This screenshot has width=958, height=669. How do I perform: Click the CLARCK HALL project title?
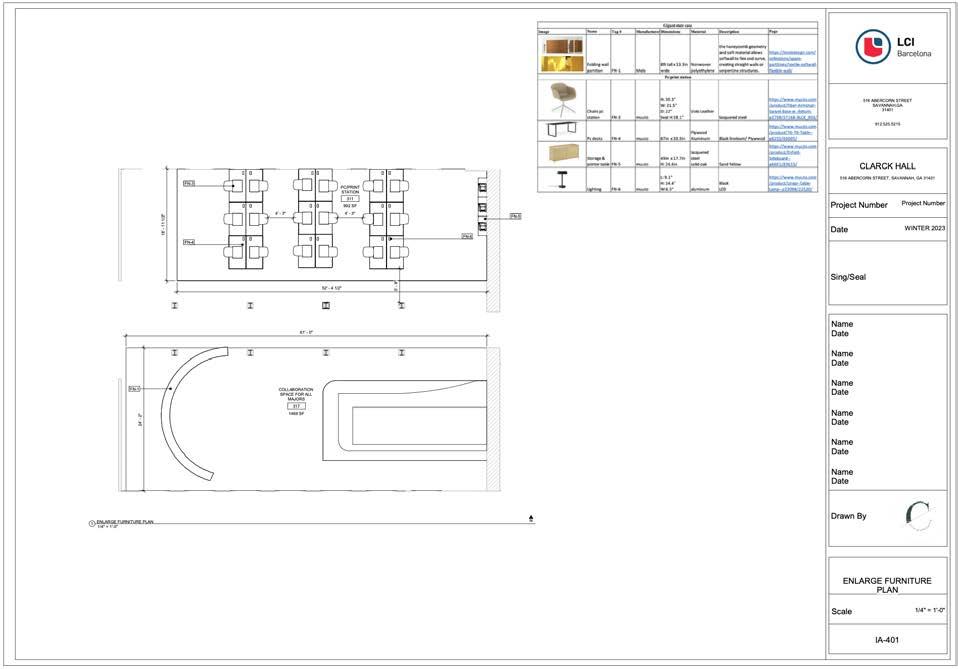click(x=887, y=166)
